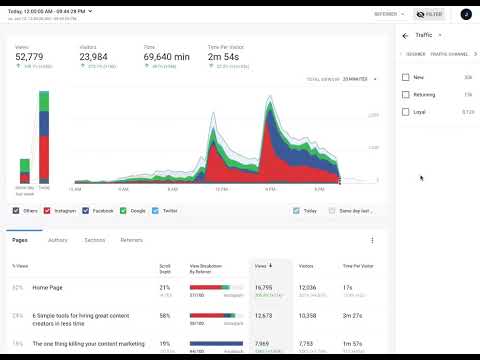Click the 3m 27s time cell

352,315
